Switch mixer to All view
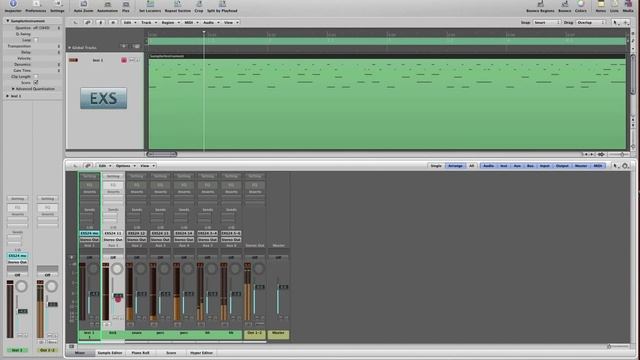 (x=471, y=166)
